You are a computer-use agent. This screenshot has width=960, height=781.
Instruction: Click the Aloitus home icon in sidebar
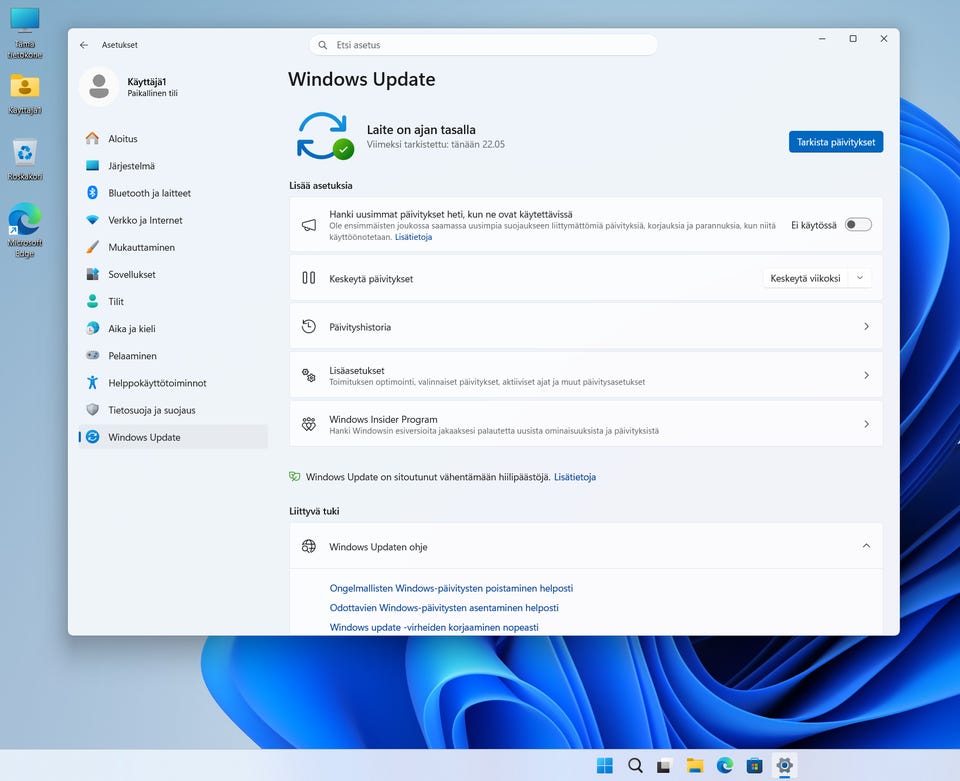(x=92, y=138)
